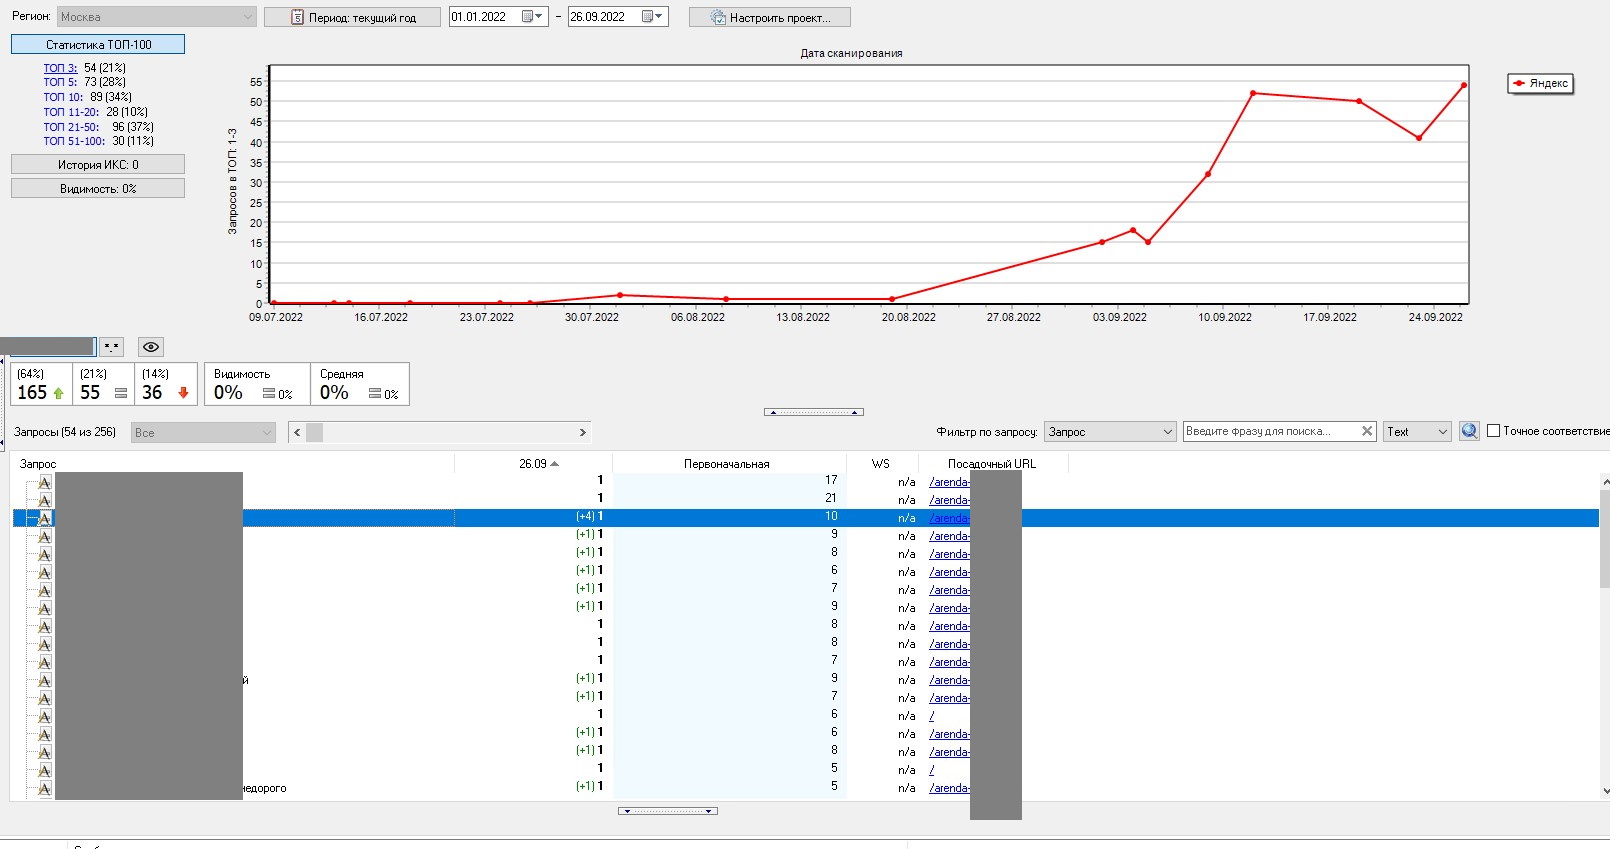Open the start date 01.01.2022 calendar picker
This screenshot has width=1610, height=849.
[x=533, y=17]
